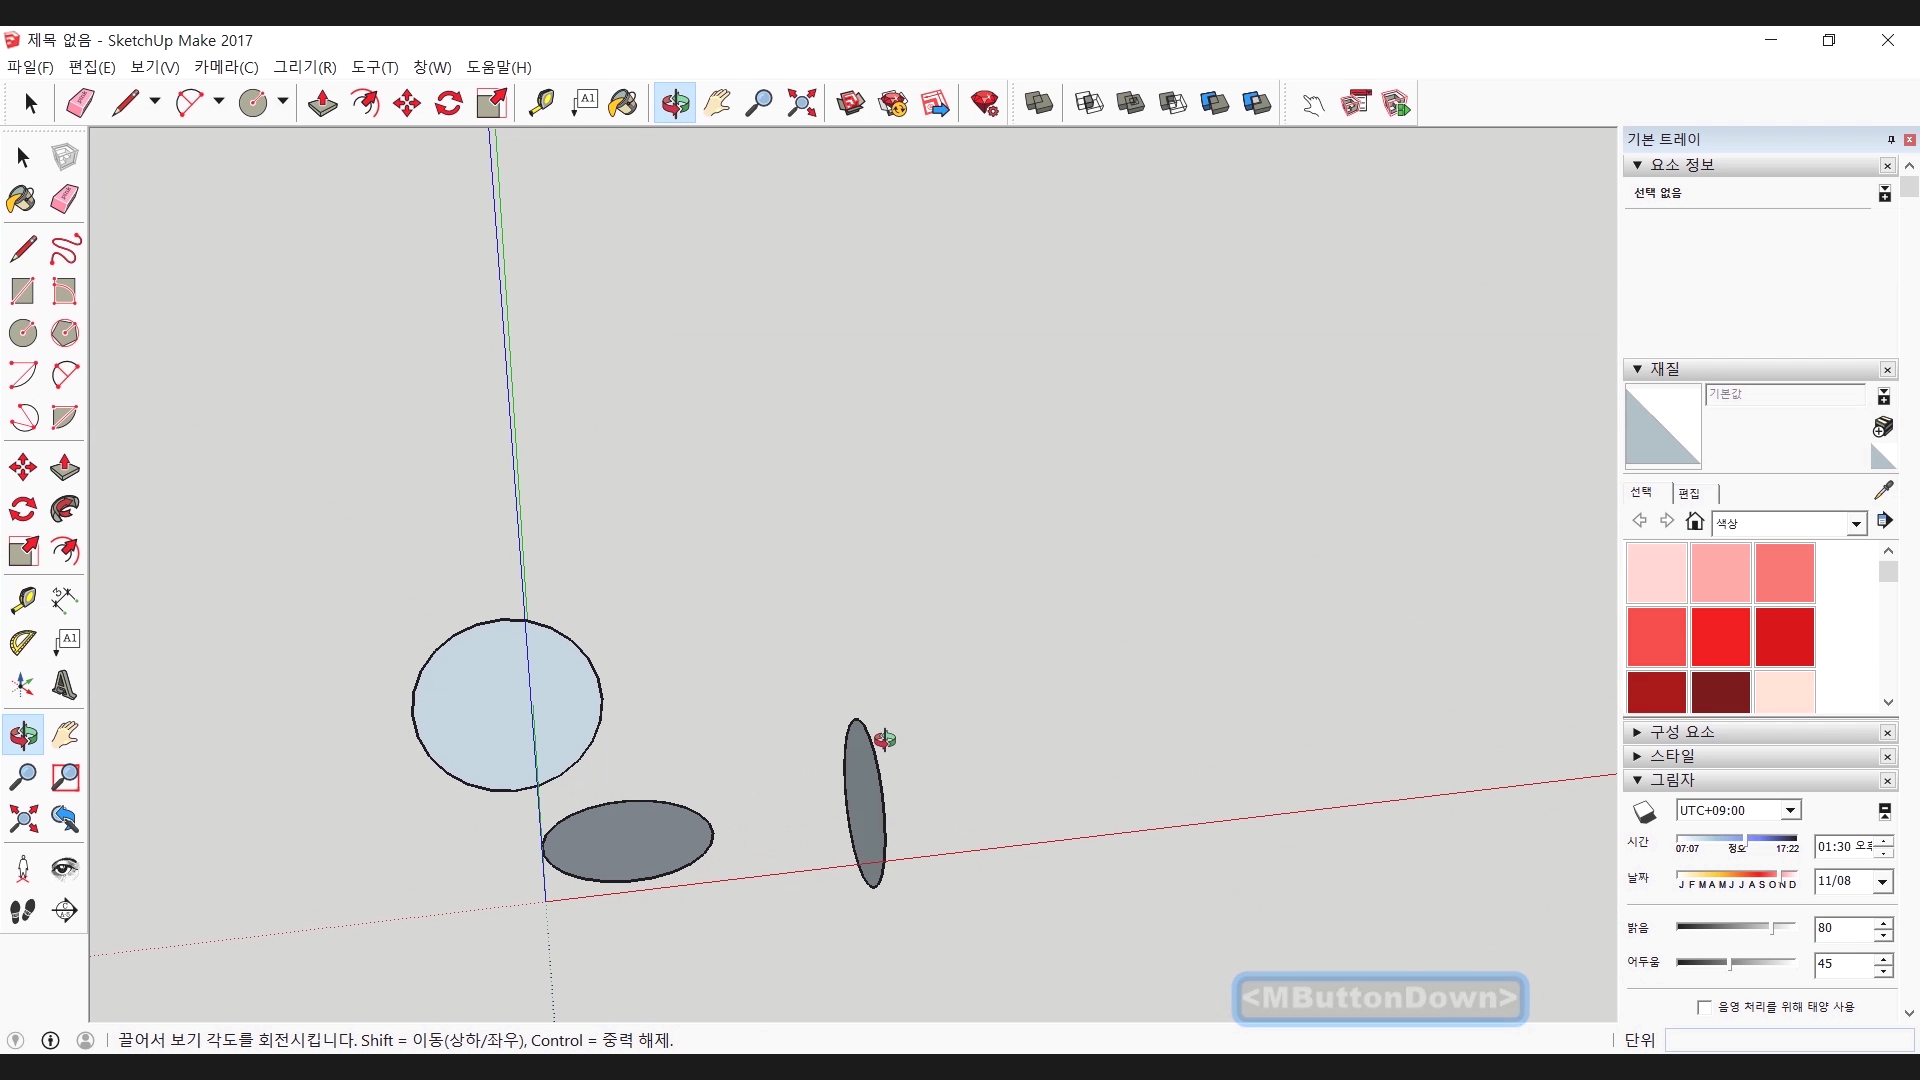The height and width of the screenshot is (1080, 1920).
Task: Toggle shadows display button
Action: 1644,811
